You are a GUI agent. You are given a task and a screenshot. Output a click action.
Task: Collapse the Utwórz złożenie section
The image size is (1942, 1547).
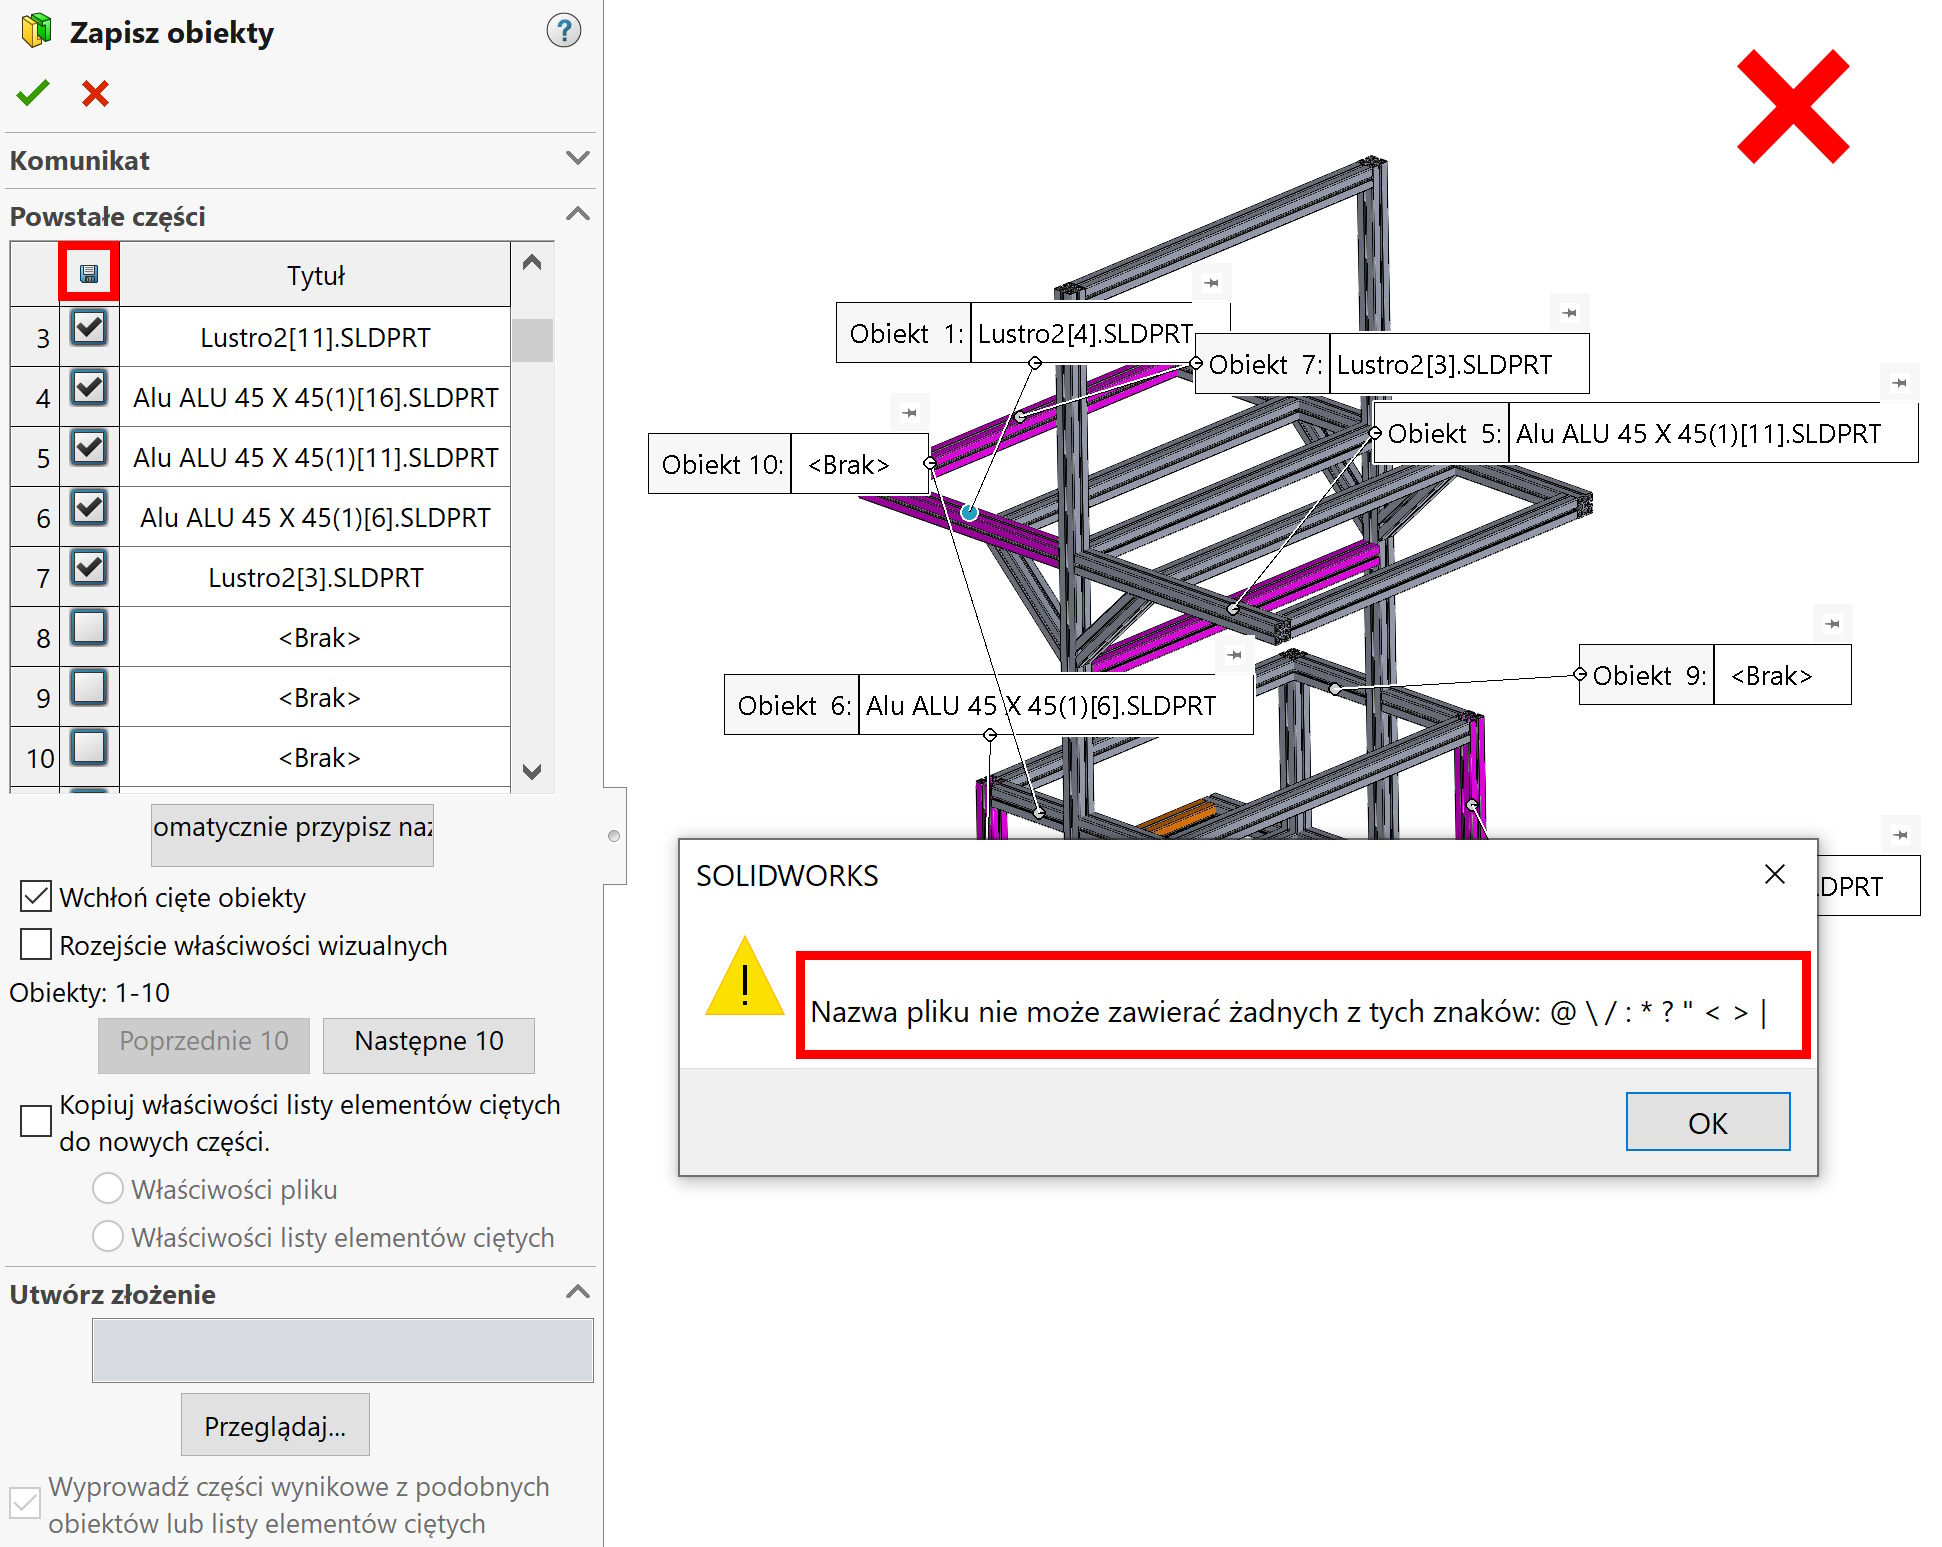coord(577,1293)
